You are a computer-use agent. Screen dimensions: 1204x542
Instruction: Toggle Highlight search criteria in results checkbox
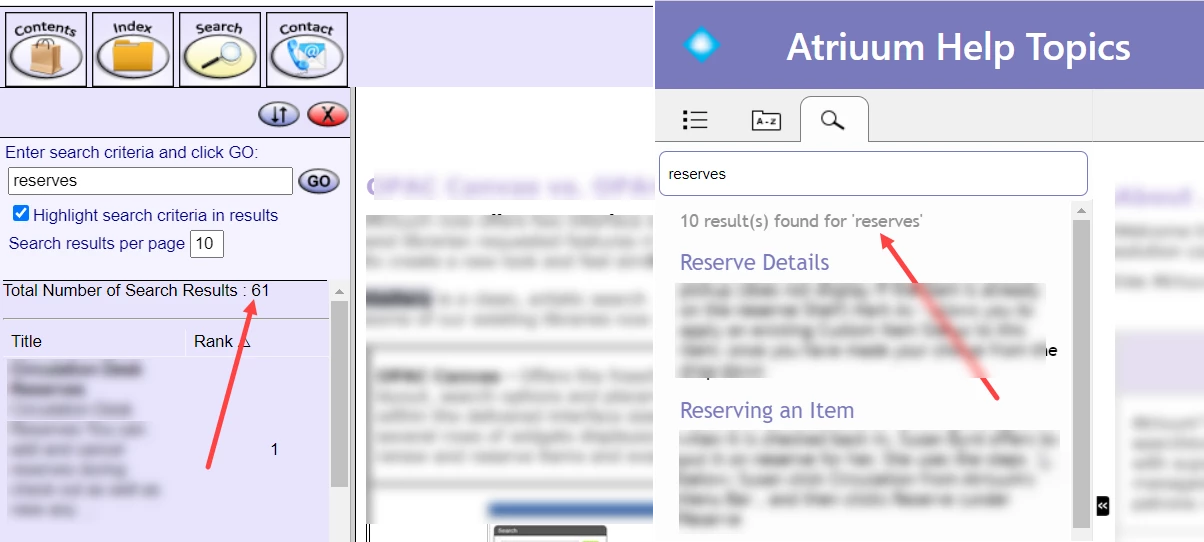pos(21,214)
